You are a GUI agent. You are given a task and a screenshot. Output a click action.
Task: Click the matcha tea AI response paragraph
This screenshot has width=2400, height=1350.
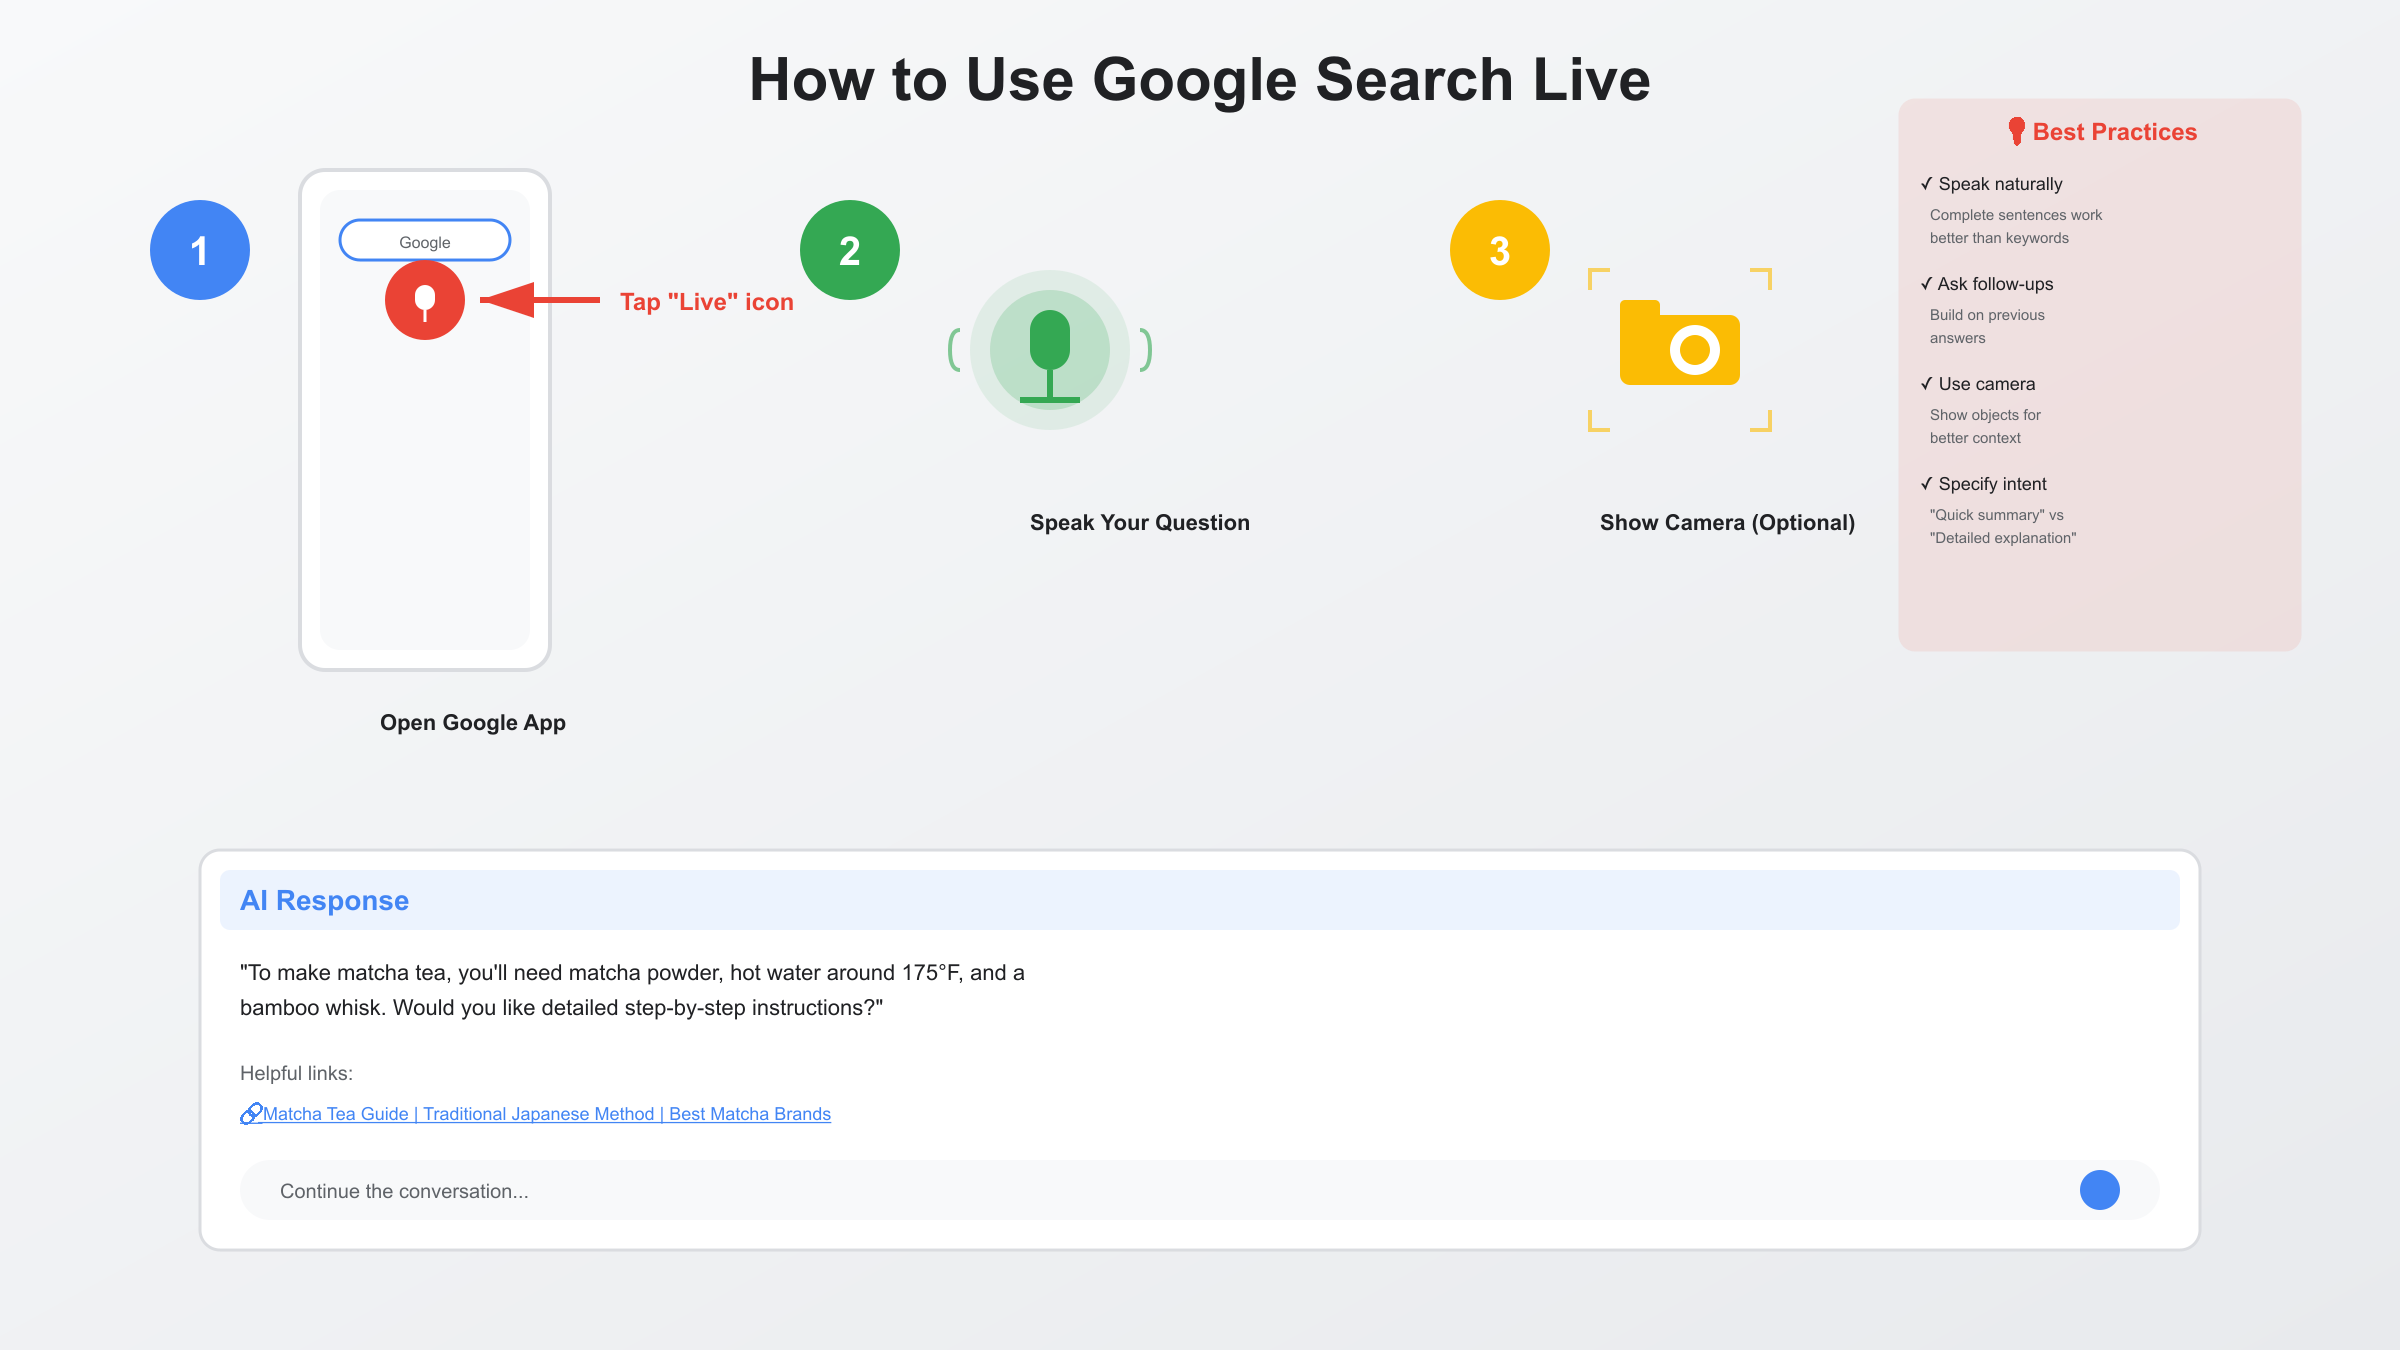tap(632, 990)
